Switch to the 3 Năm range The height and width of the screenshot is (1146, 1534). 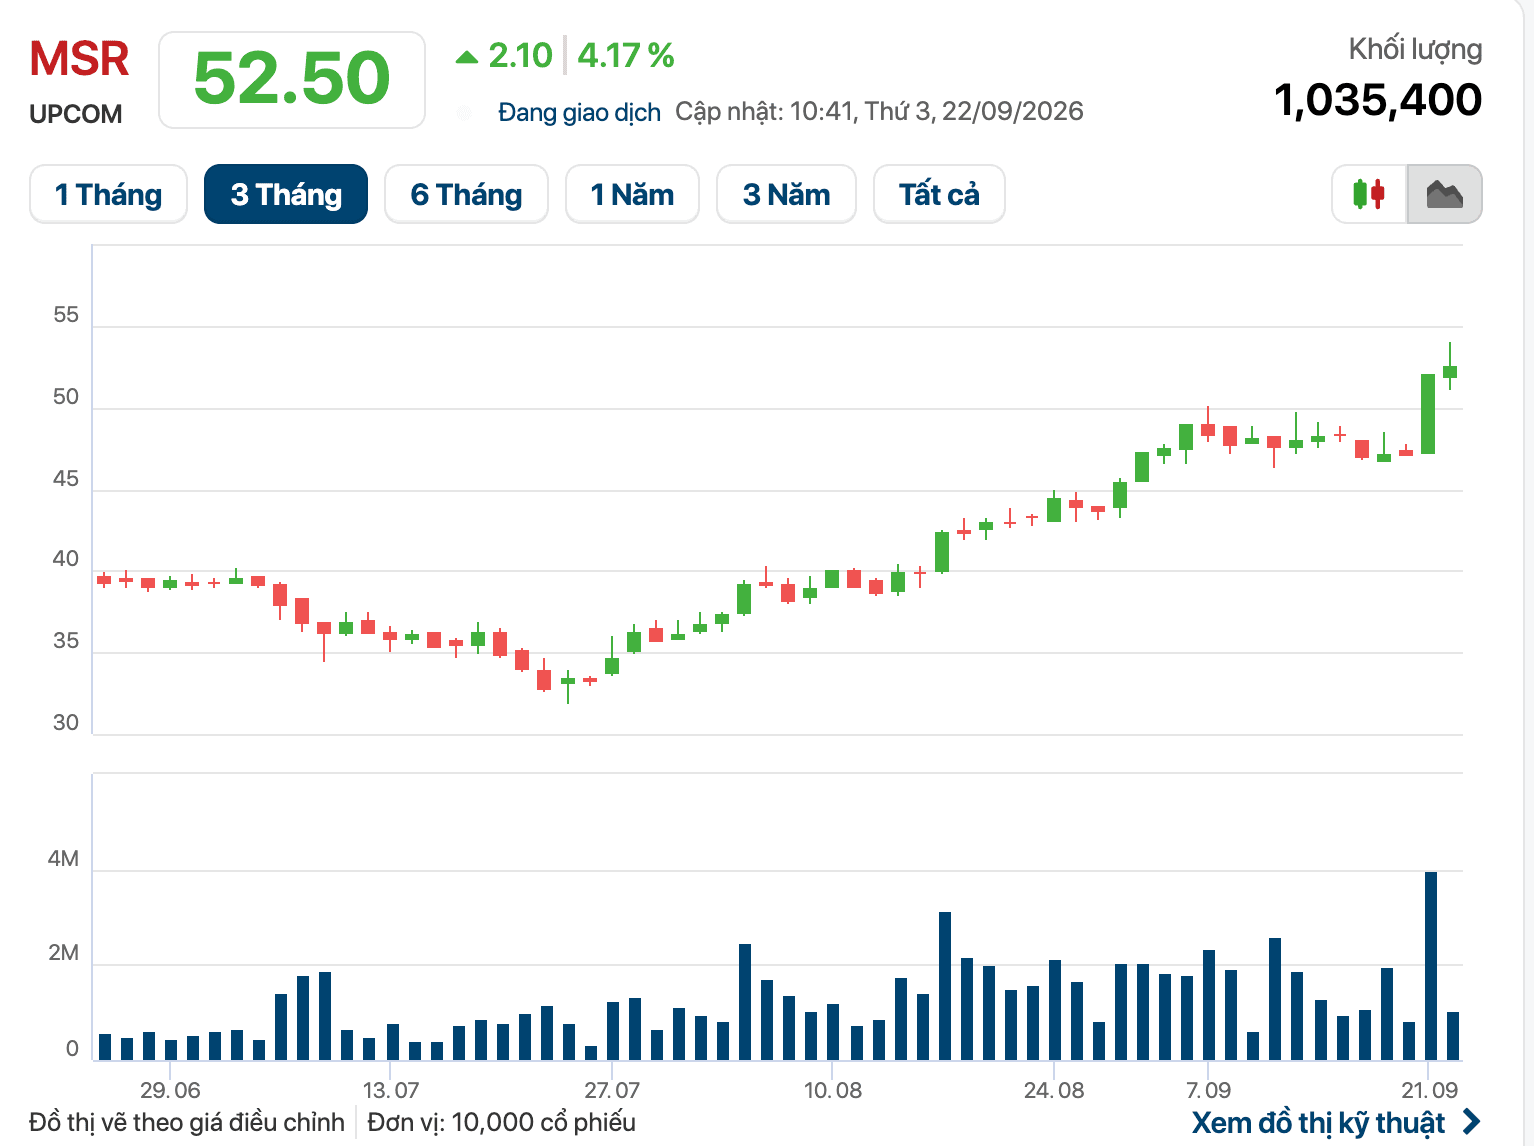[x=786, y=194]
